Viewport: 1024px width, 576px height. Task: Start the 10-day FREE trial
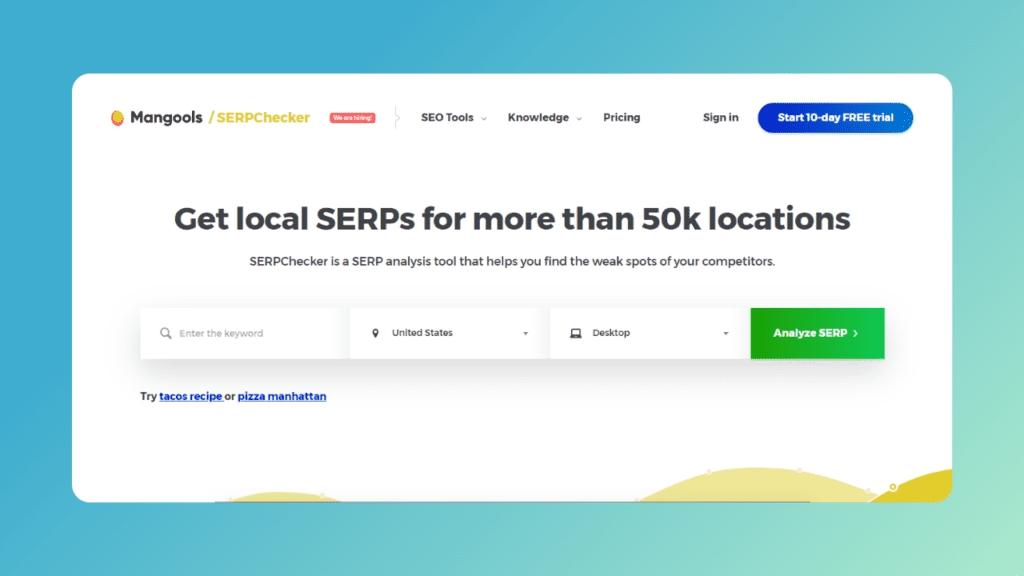coord(835,118)
